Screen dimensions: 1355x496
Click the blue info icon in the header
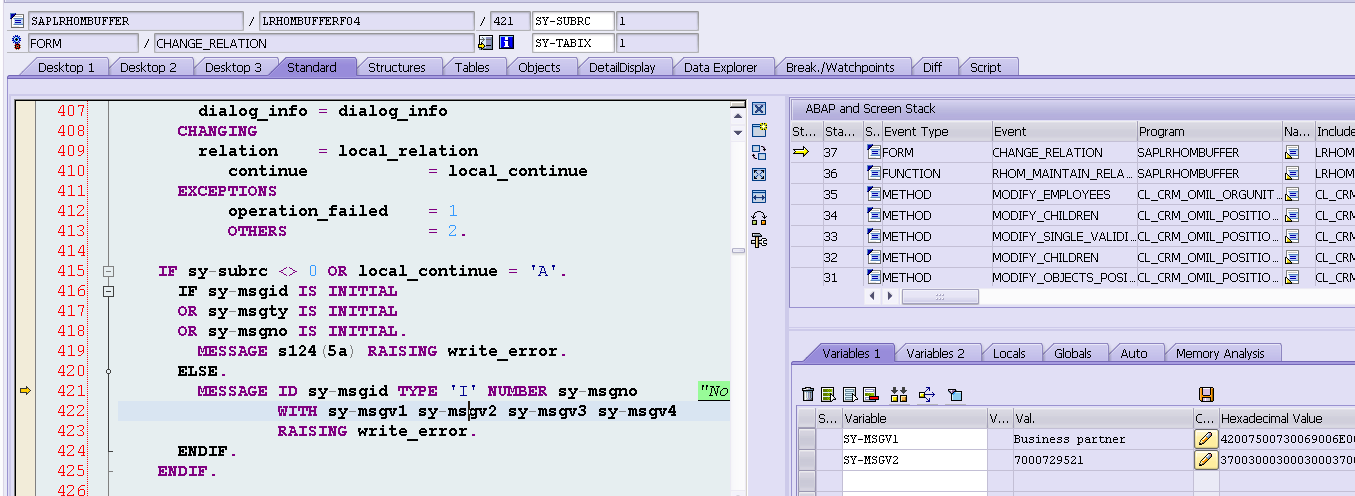click(507, 43)
